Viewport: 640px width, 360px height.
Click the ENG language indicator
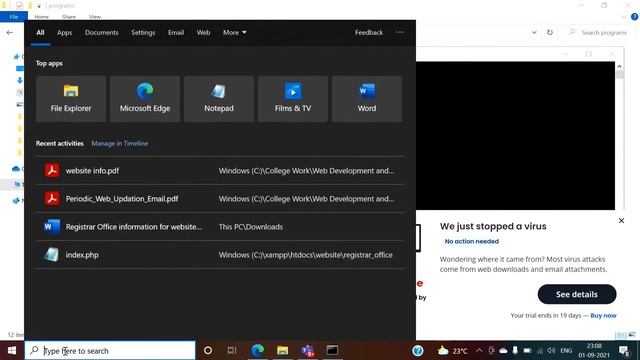pyautogui.click(x=566, y=351)
